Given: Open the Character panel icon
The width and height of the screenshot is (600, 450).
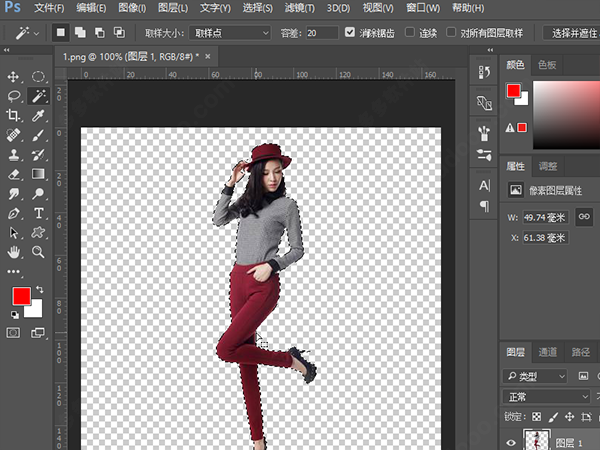Looking at the screenshot, I should pyautogui.click(x=484, y=186).
